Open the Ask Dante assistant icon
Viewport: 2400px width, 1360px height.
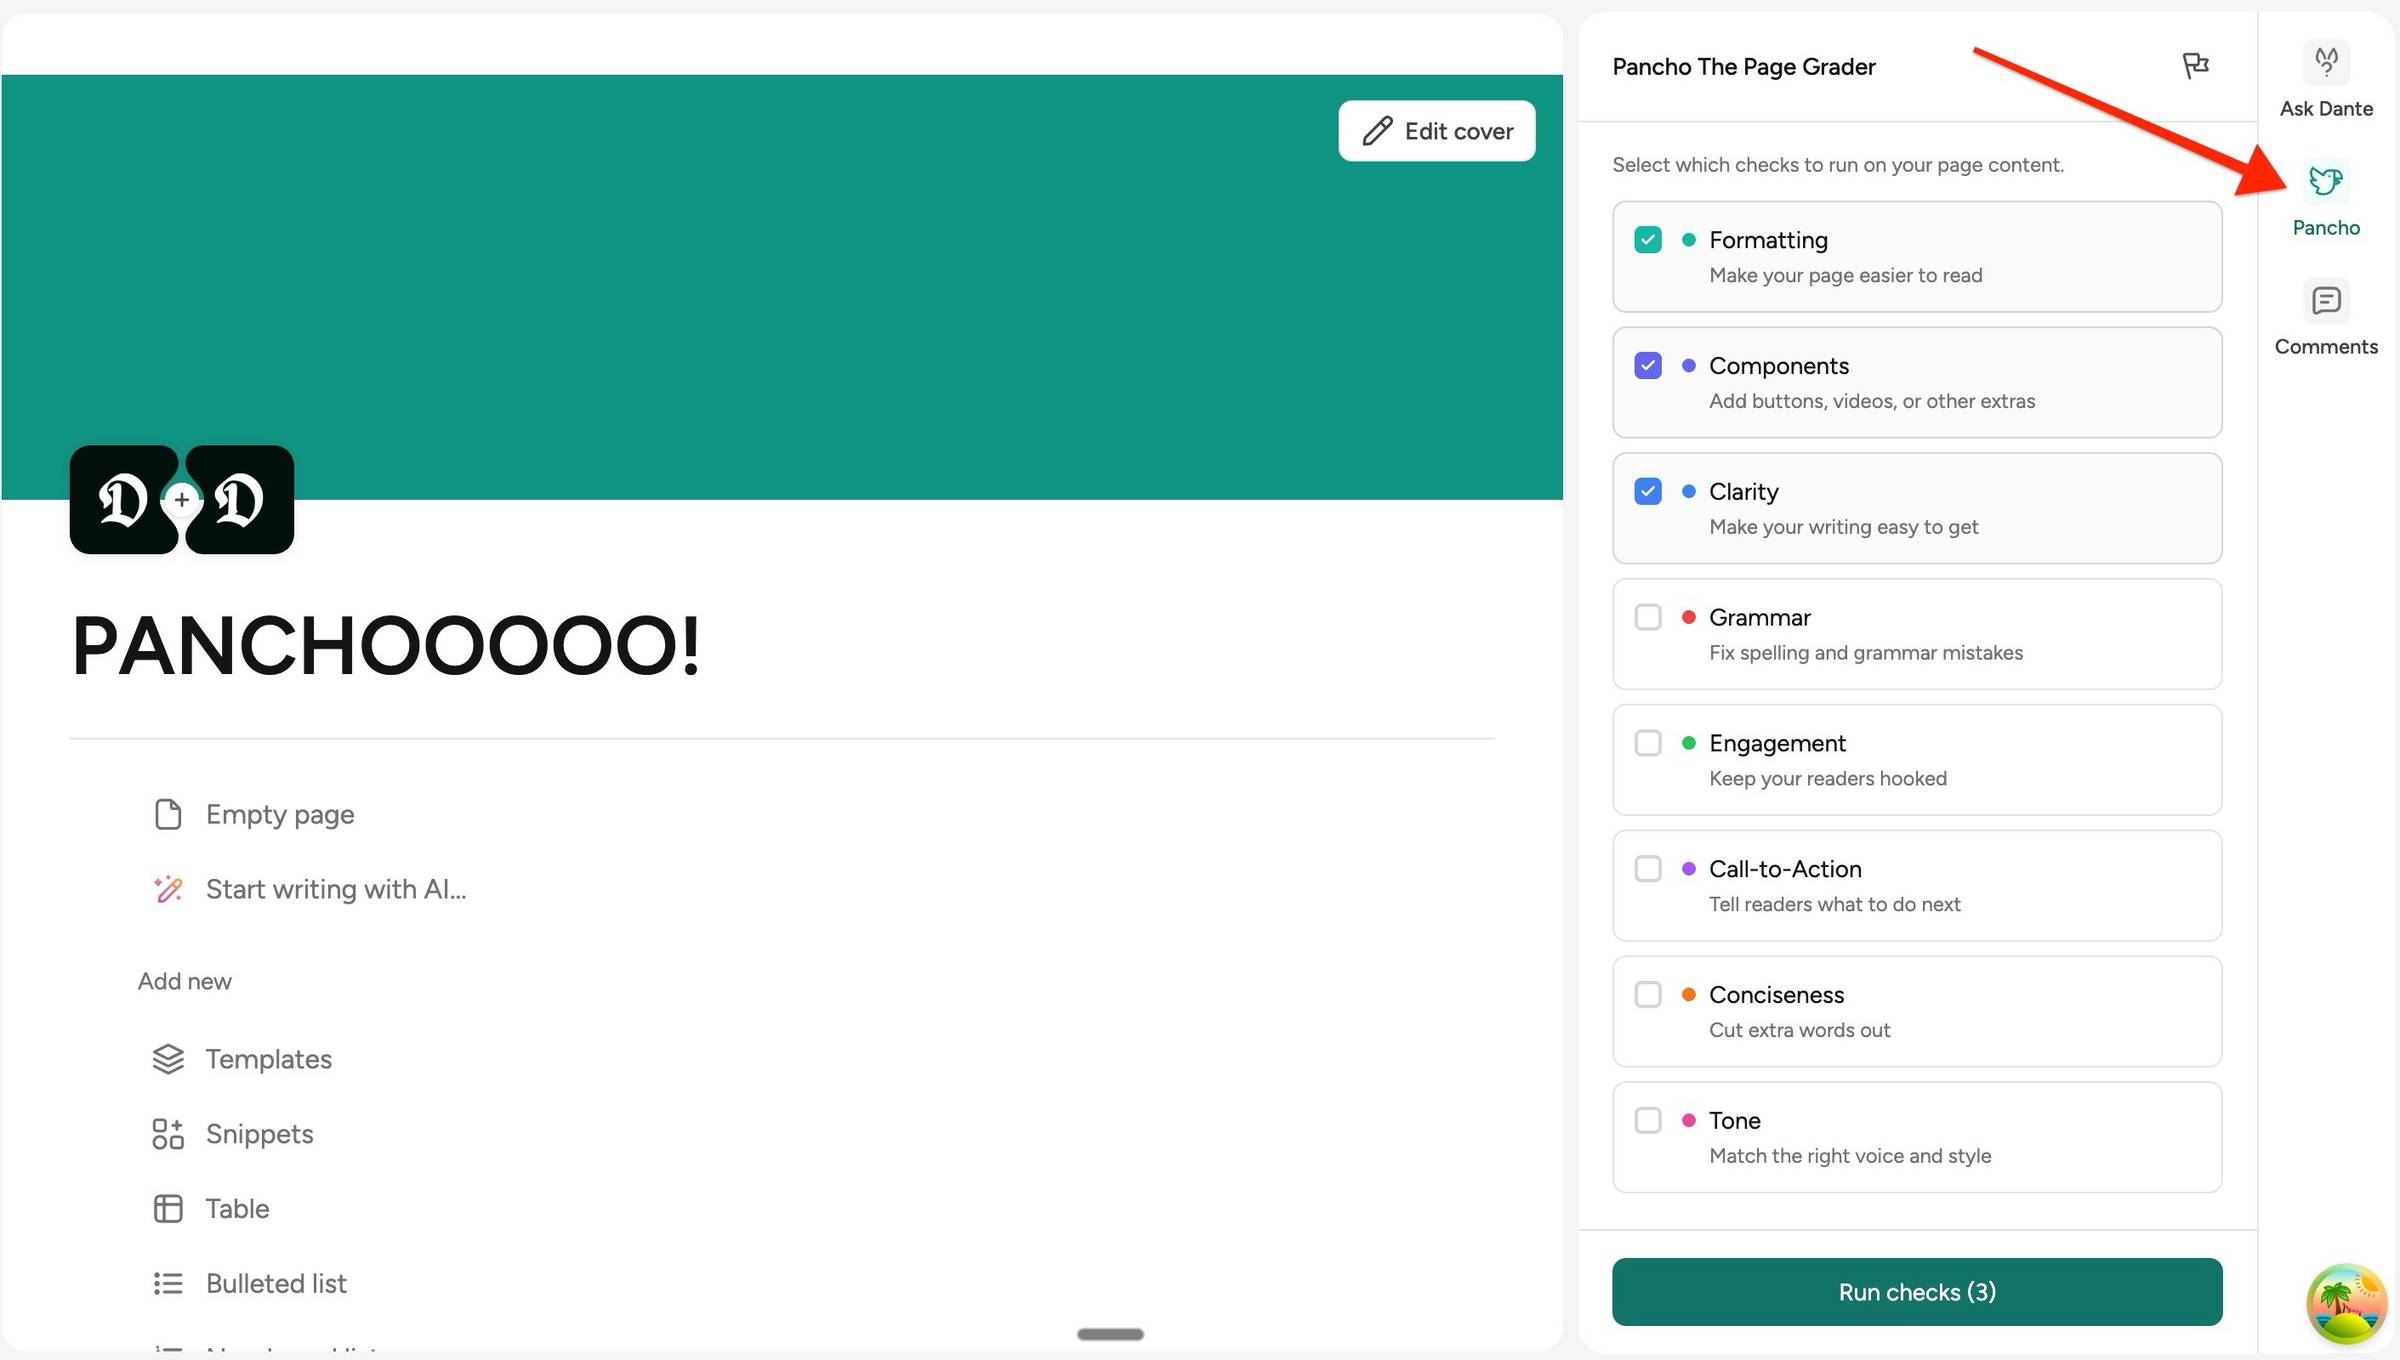click(x=2326, y=63)
